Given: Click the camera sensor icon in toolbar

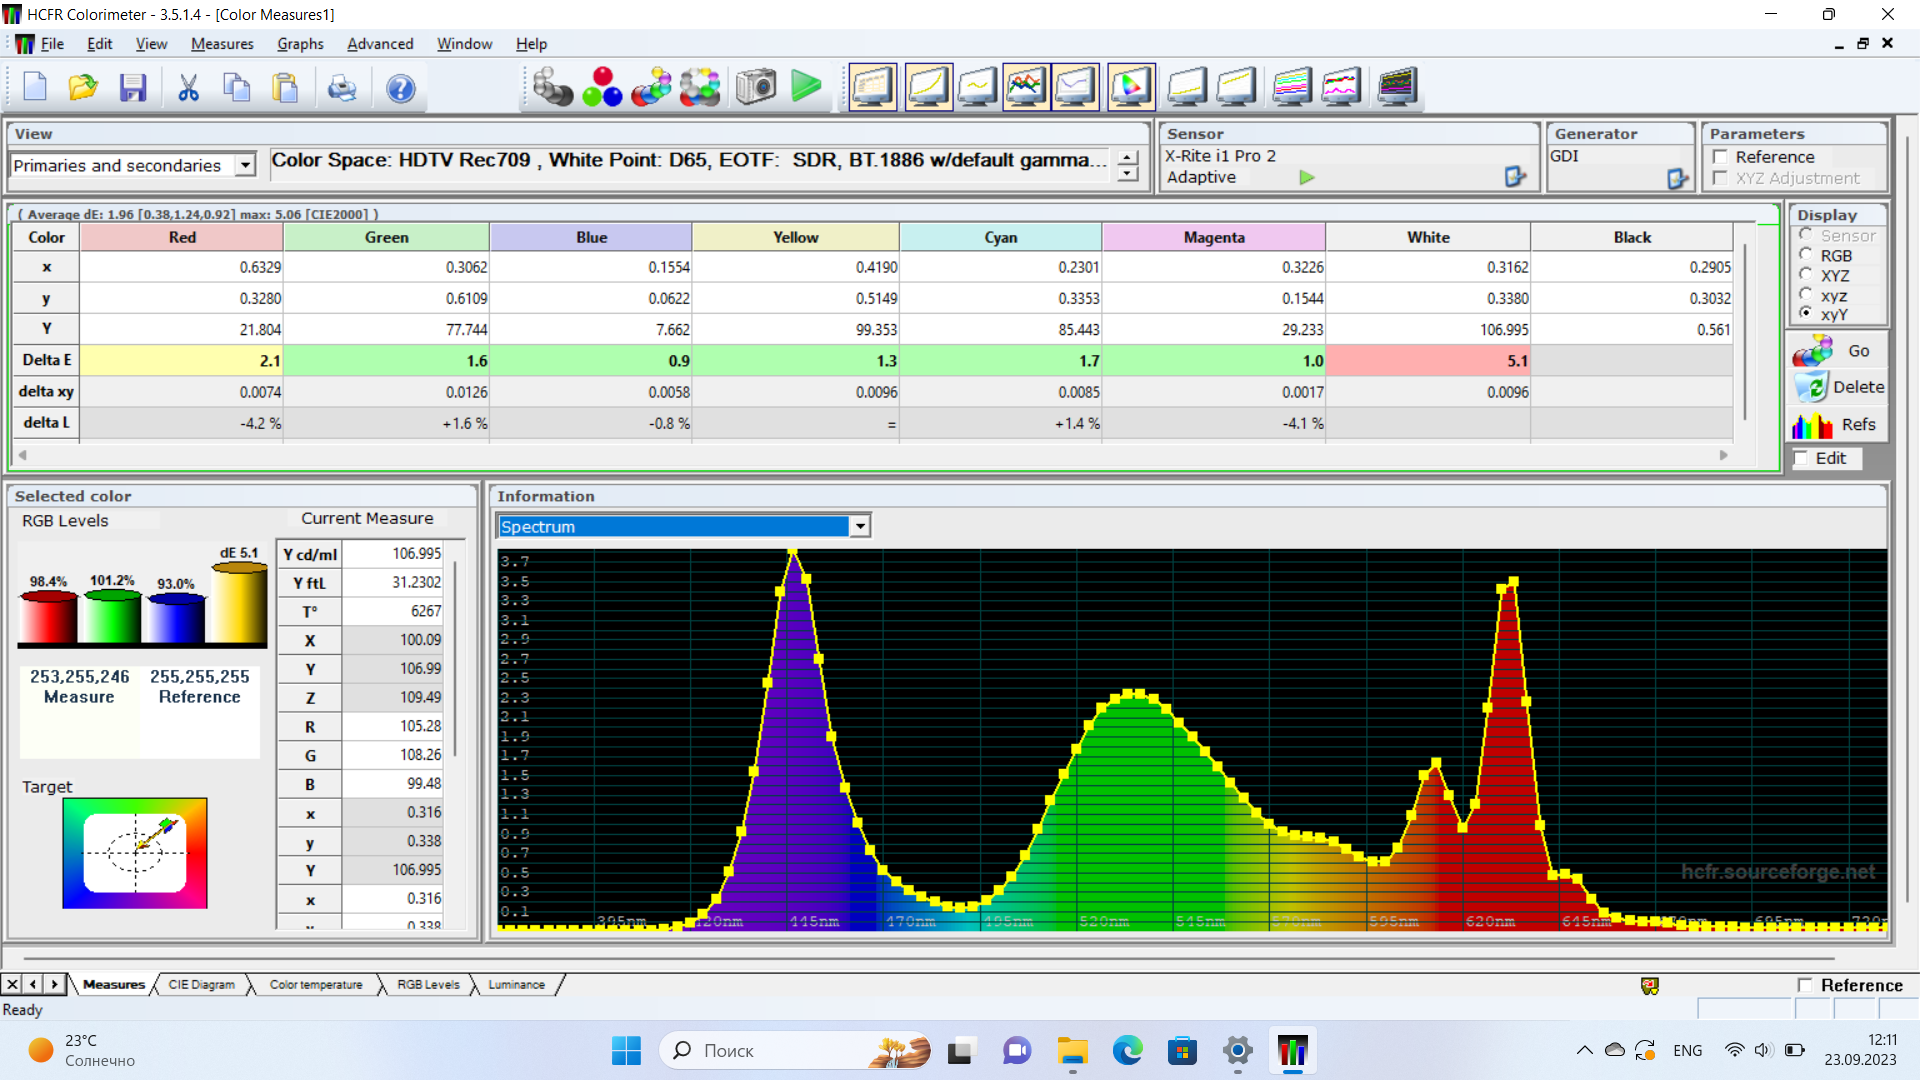Looking at the screenshot, I should 756,88.
